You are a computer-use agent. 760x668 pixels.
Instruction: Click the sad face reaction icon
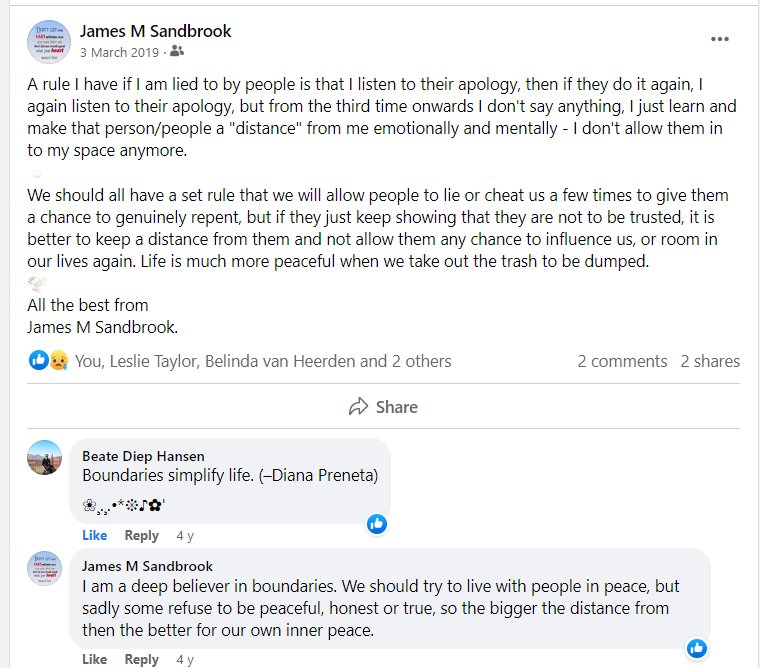pos(59,360)
